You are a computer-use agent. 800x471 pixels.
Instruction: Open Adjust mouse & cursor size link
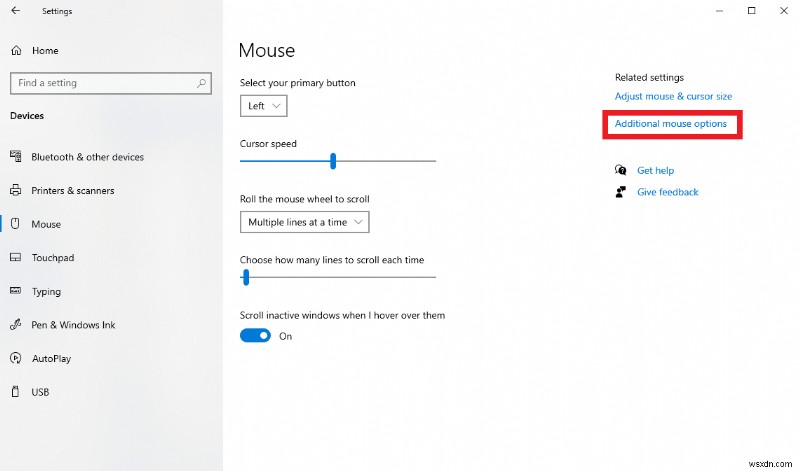(x=673, y=97)
